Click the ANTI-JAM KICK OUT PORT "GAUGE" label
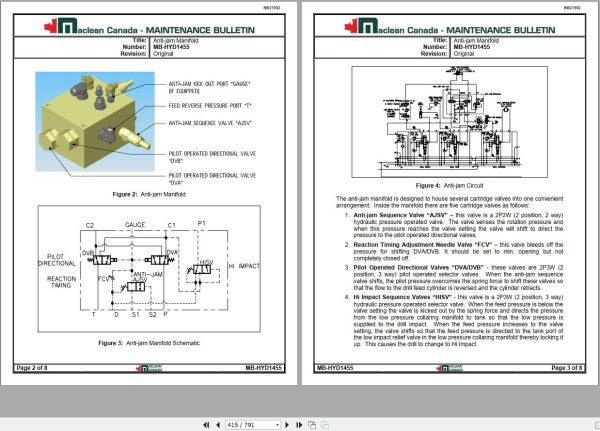Image resolution: width=600 pixels, height=431 pixels. click(x=209, y=87)
